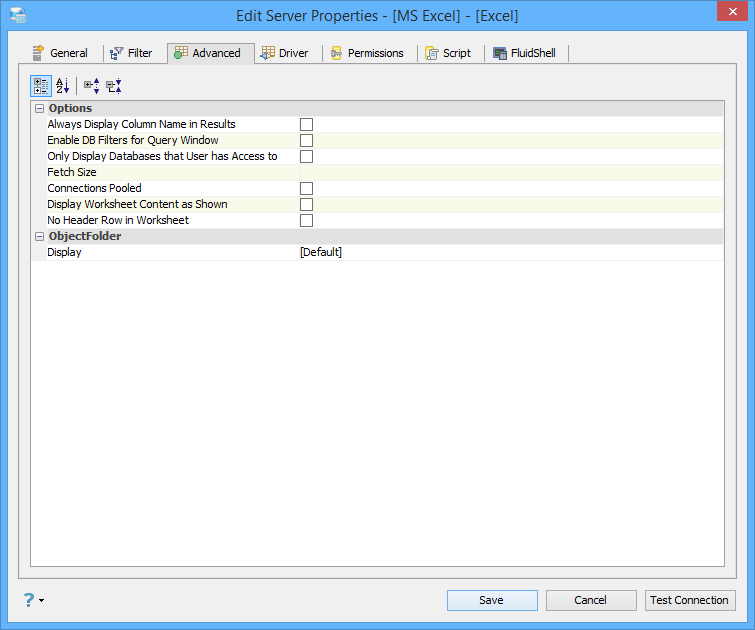Tick No Header Row in Worksheet checkbox
This screenshot has width=755, height=630.
point(306,221)
